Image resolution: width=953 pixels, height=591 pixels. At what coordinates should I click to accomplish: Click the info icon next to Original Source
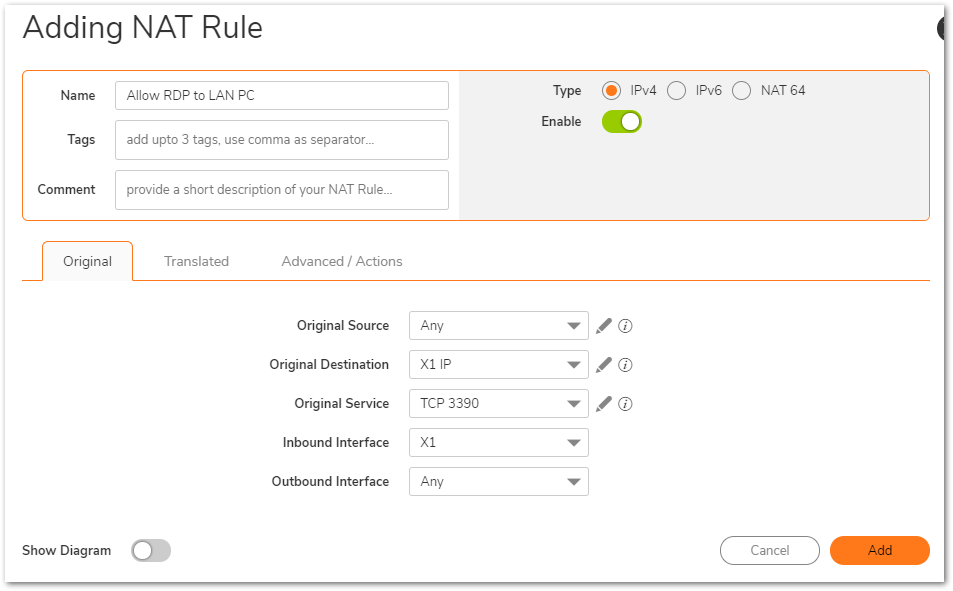pyautogui.click(x=626, y=326)
